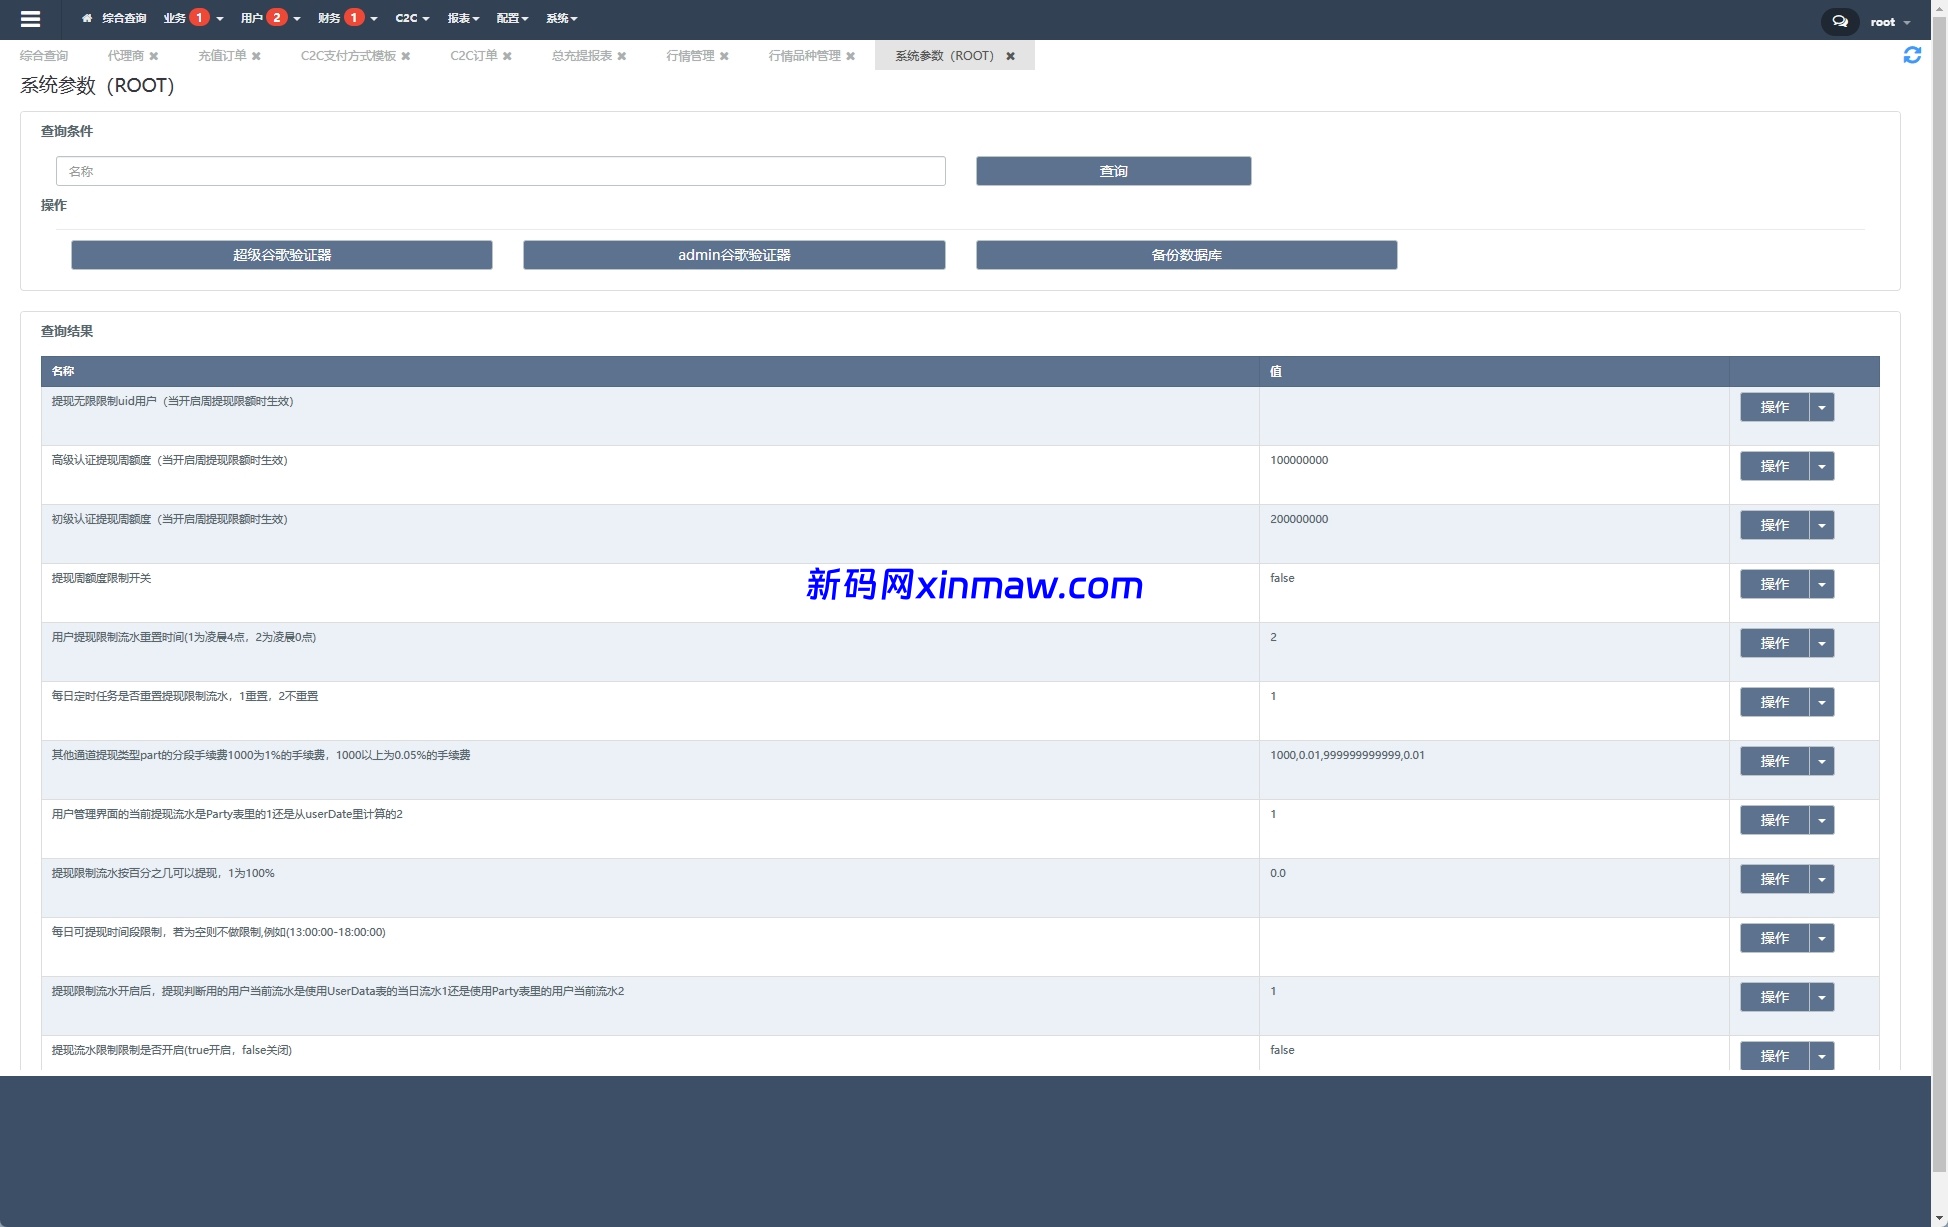Close the 系统参数 (ROOT) tab
This screenshot has height=1227, width=1948.
tap(1010, 56)
